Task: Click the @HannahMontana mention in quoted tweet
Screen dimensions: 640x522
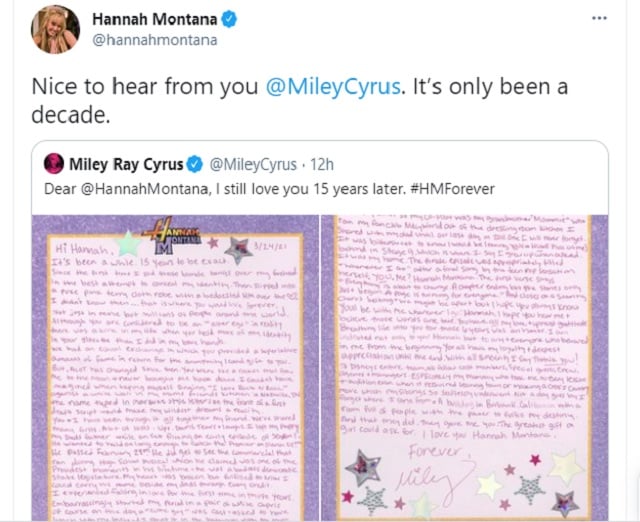Action: [144, 189]
